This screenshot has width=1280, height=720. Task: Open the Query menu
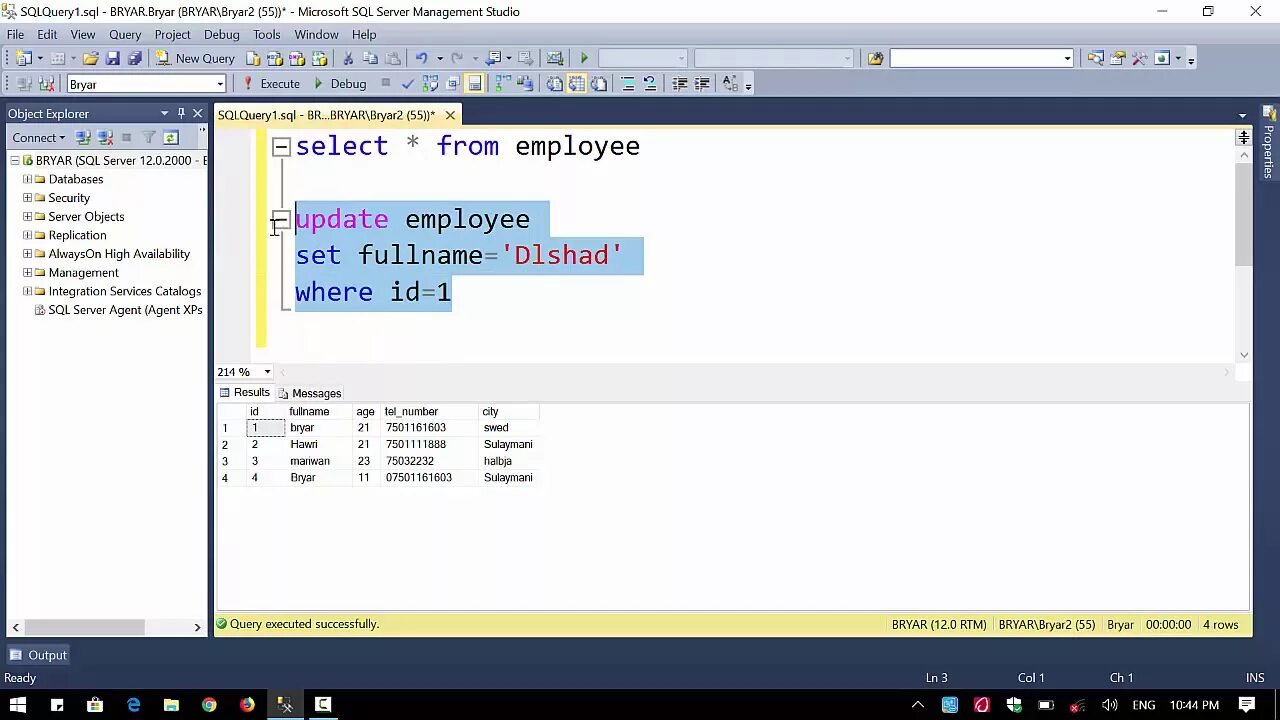tap(125, 34)
